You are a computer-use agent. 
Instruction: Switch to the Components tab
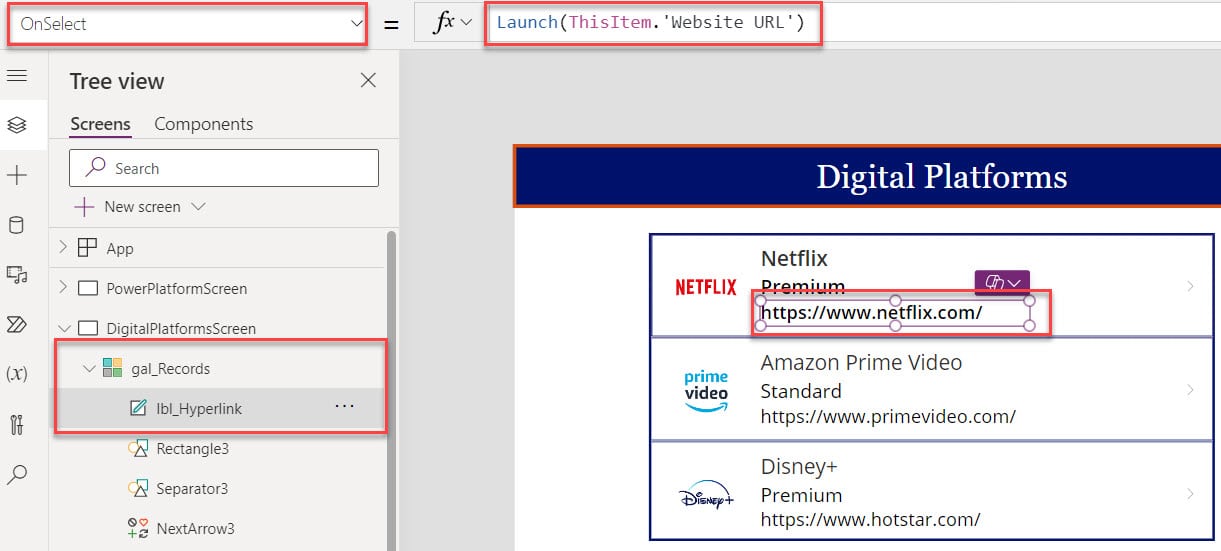pyautogui.click(x=203, y=124)
